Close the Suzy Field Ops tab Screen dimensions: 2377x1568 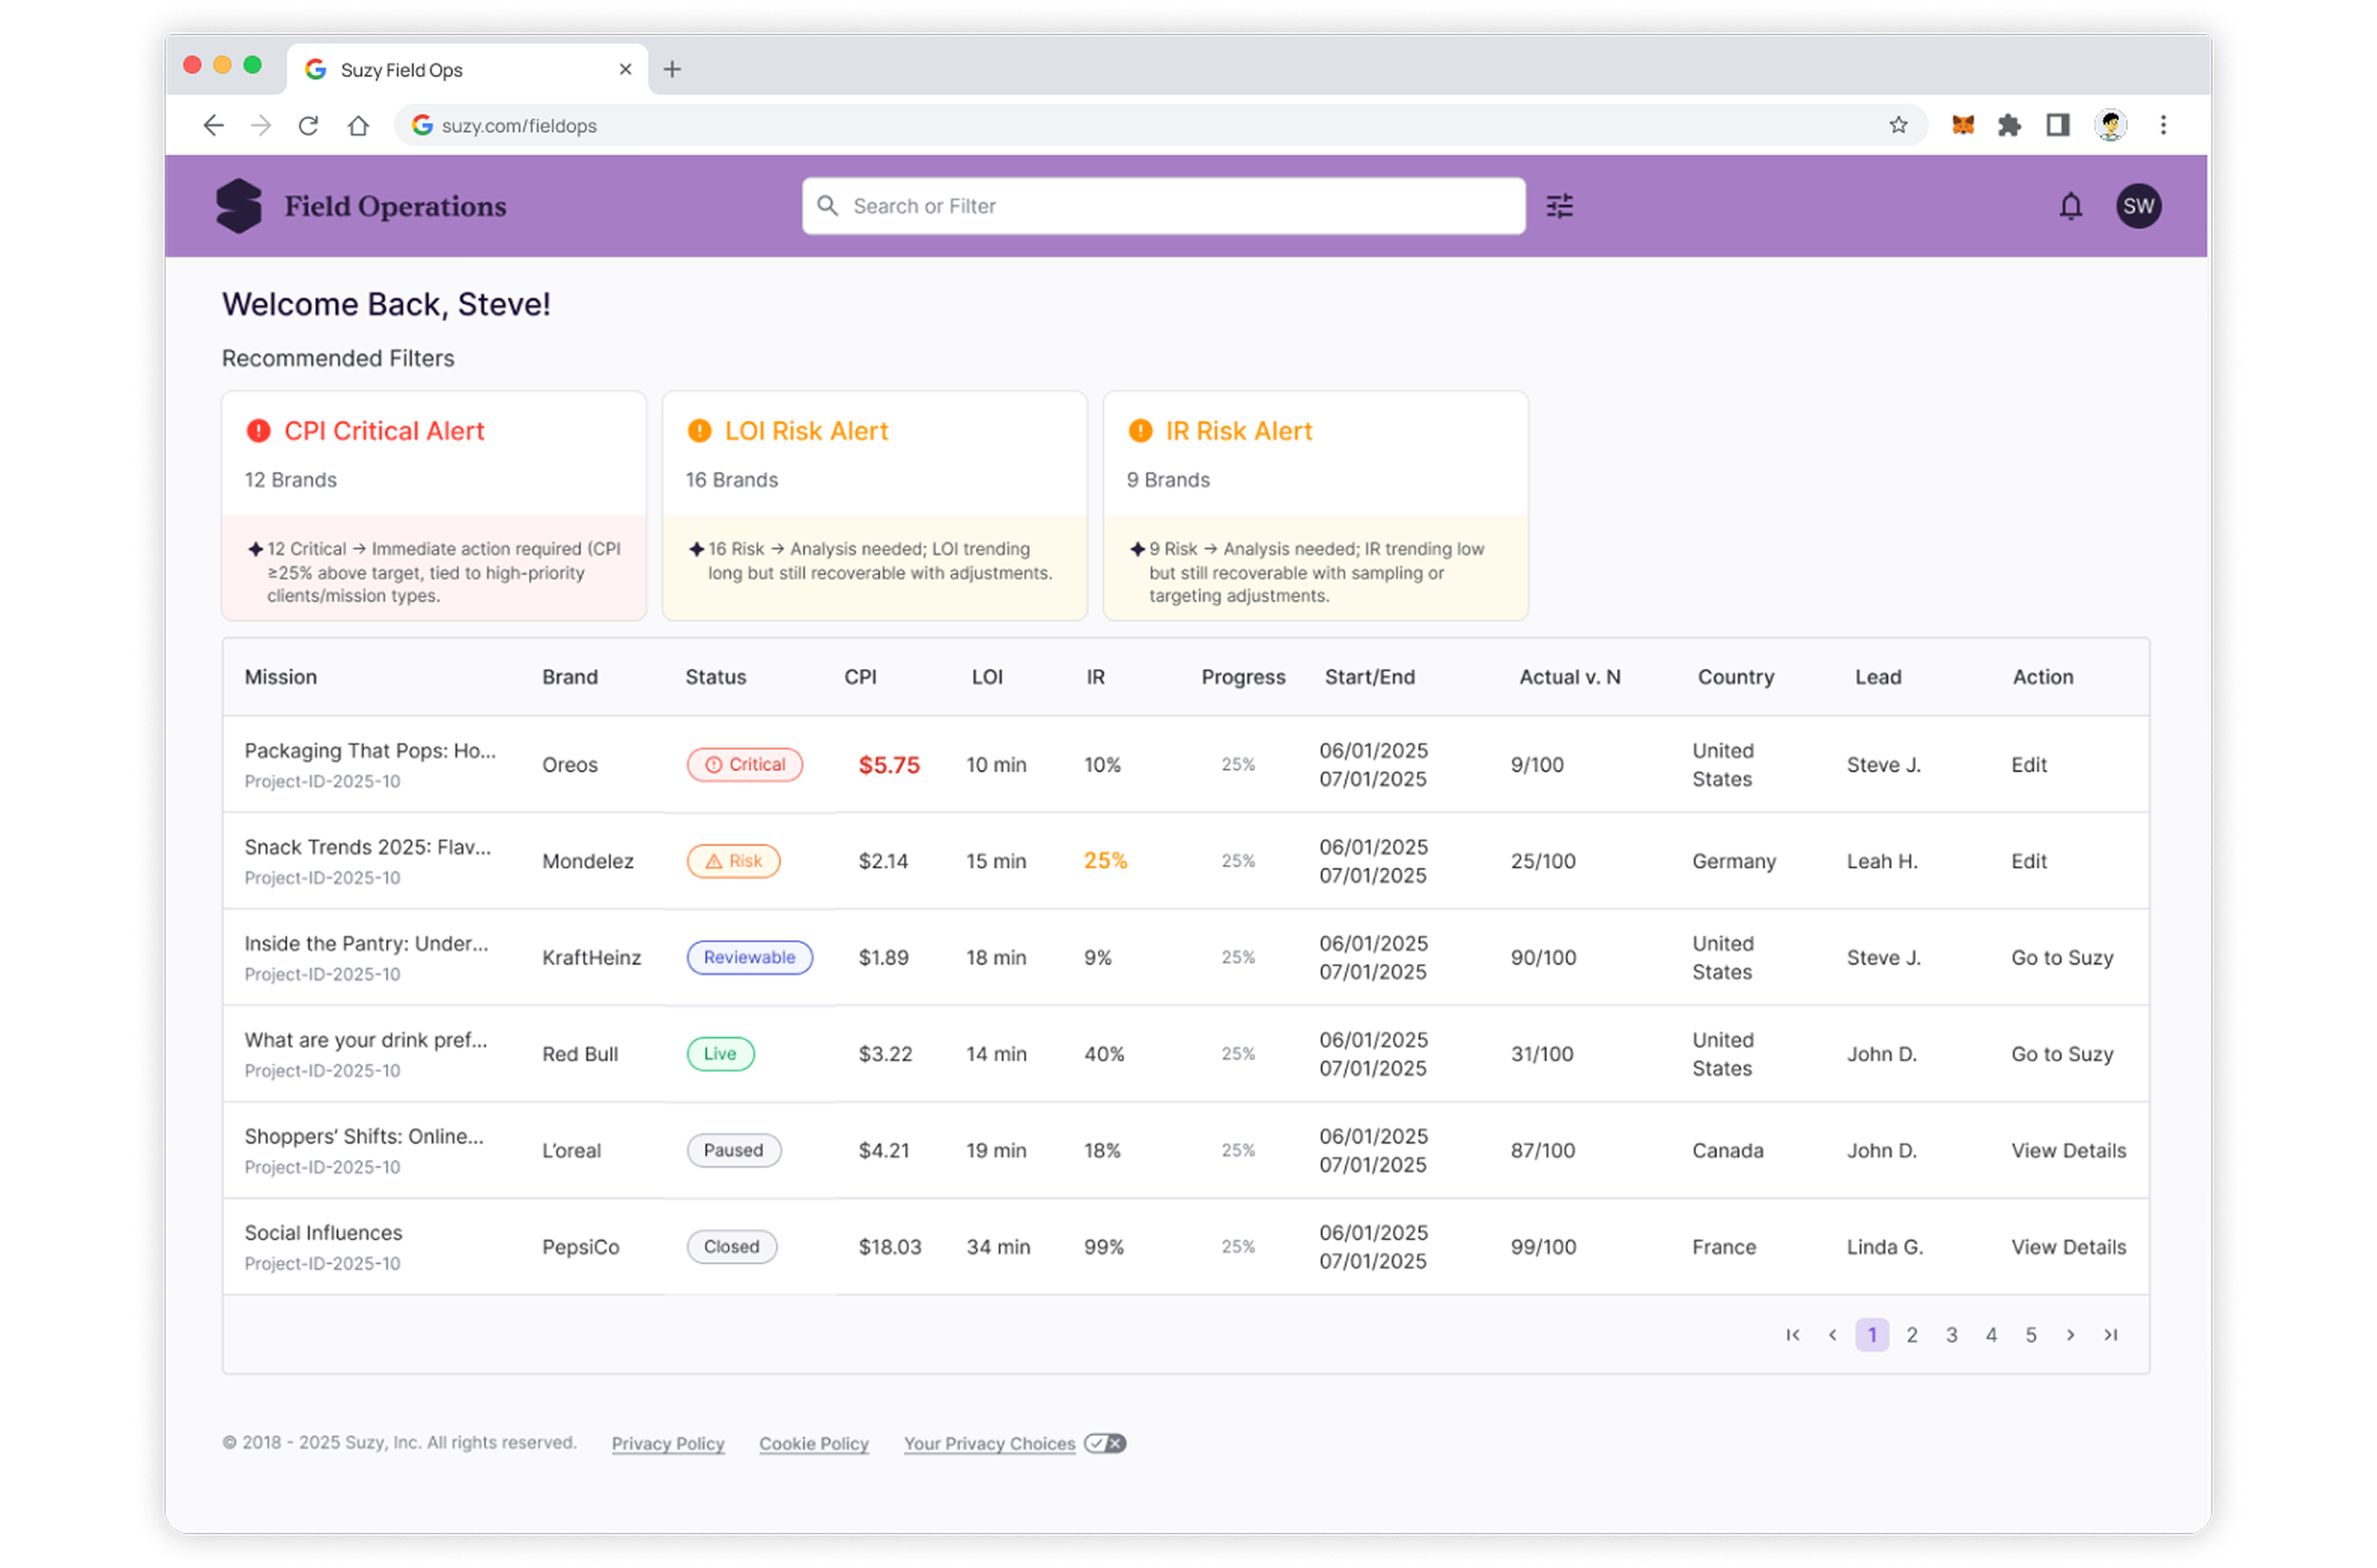(x=625, y=69)
